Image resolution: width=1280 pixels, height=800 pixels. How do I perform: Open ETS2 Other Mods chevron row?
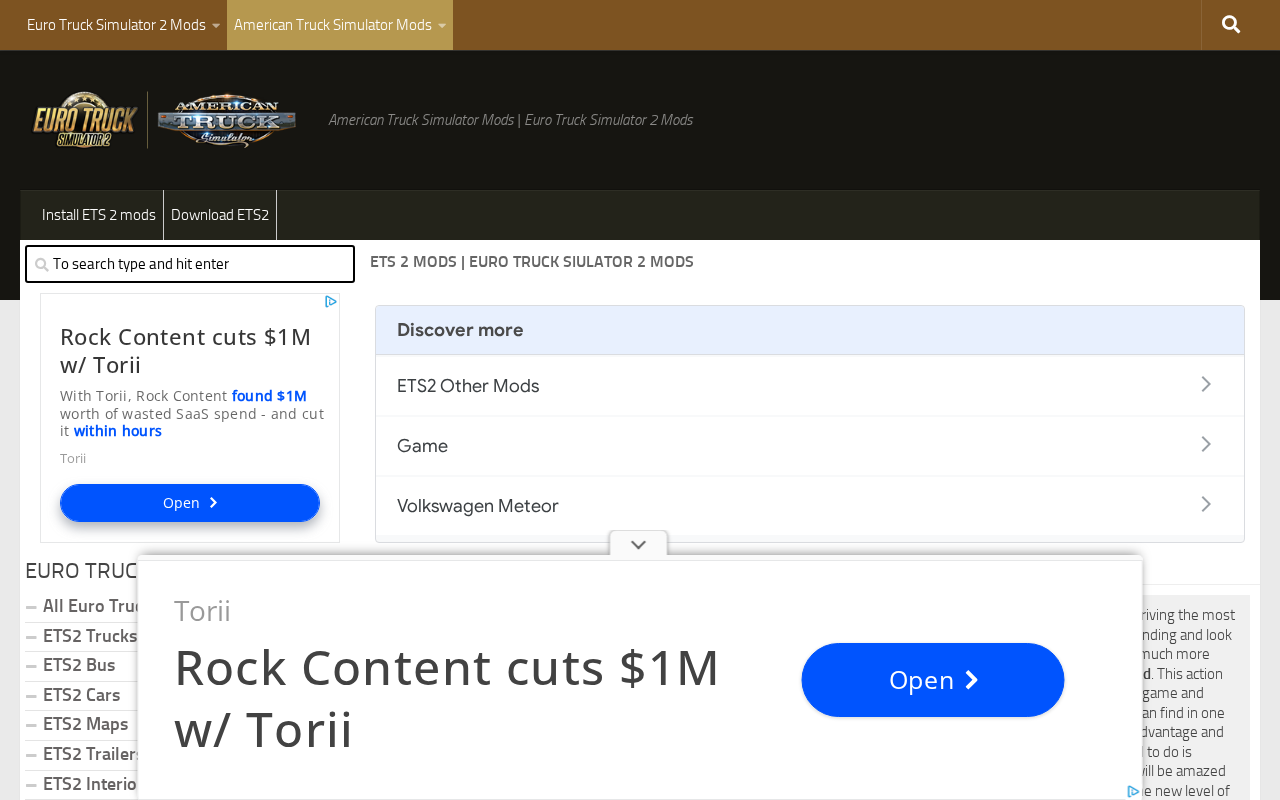(810, 385)
